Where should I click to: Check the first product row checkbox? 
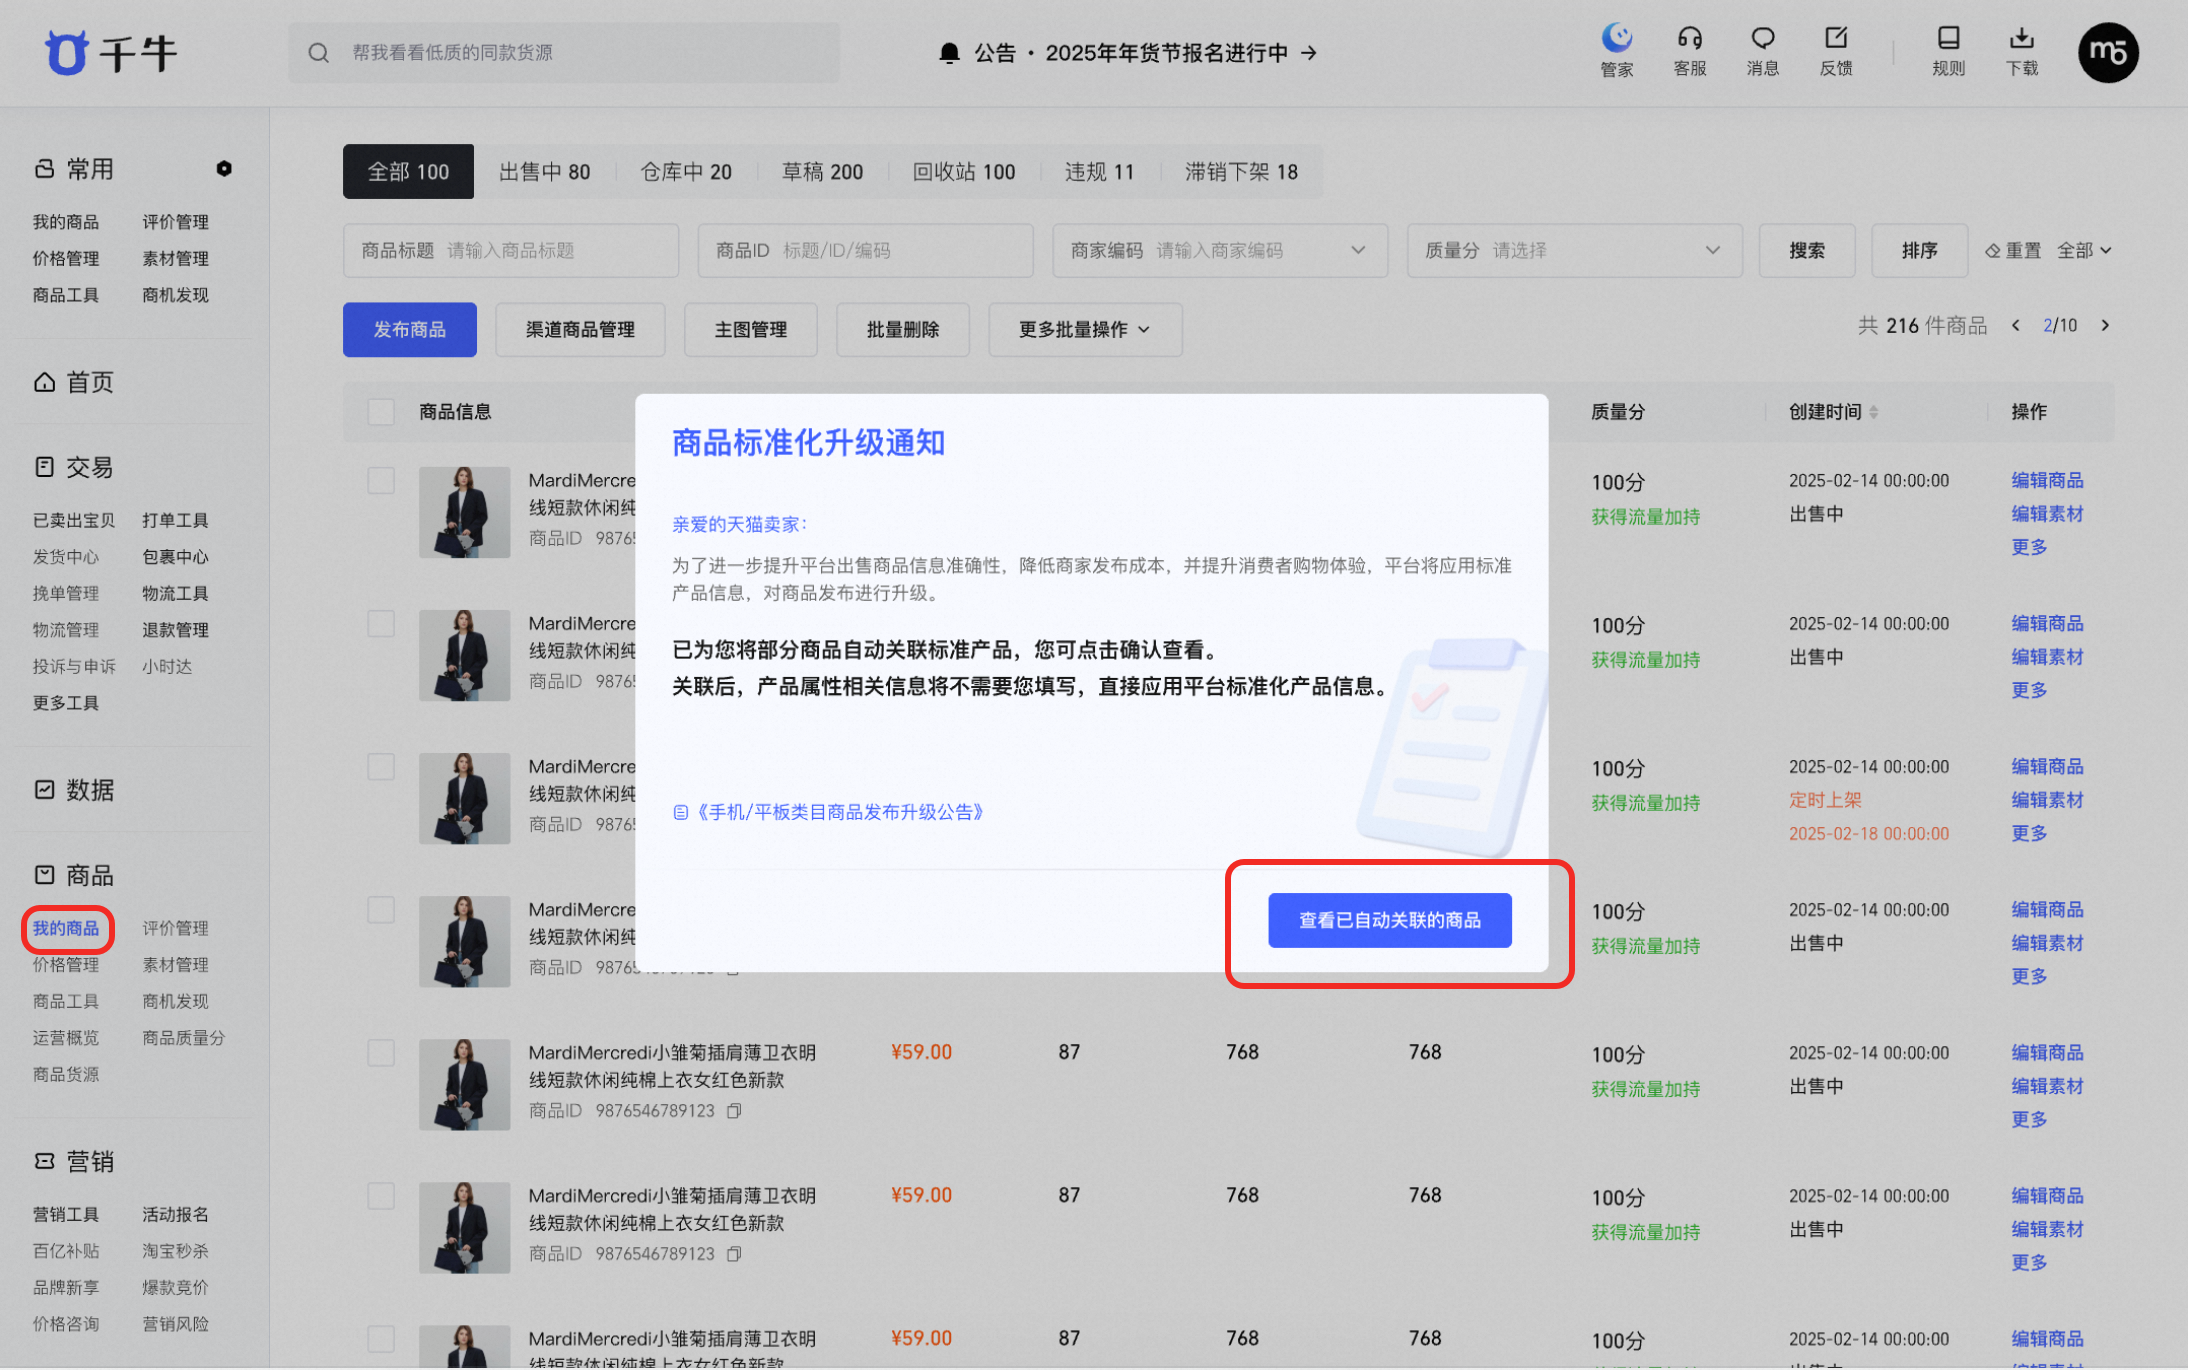[x=381, y=480]
